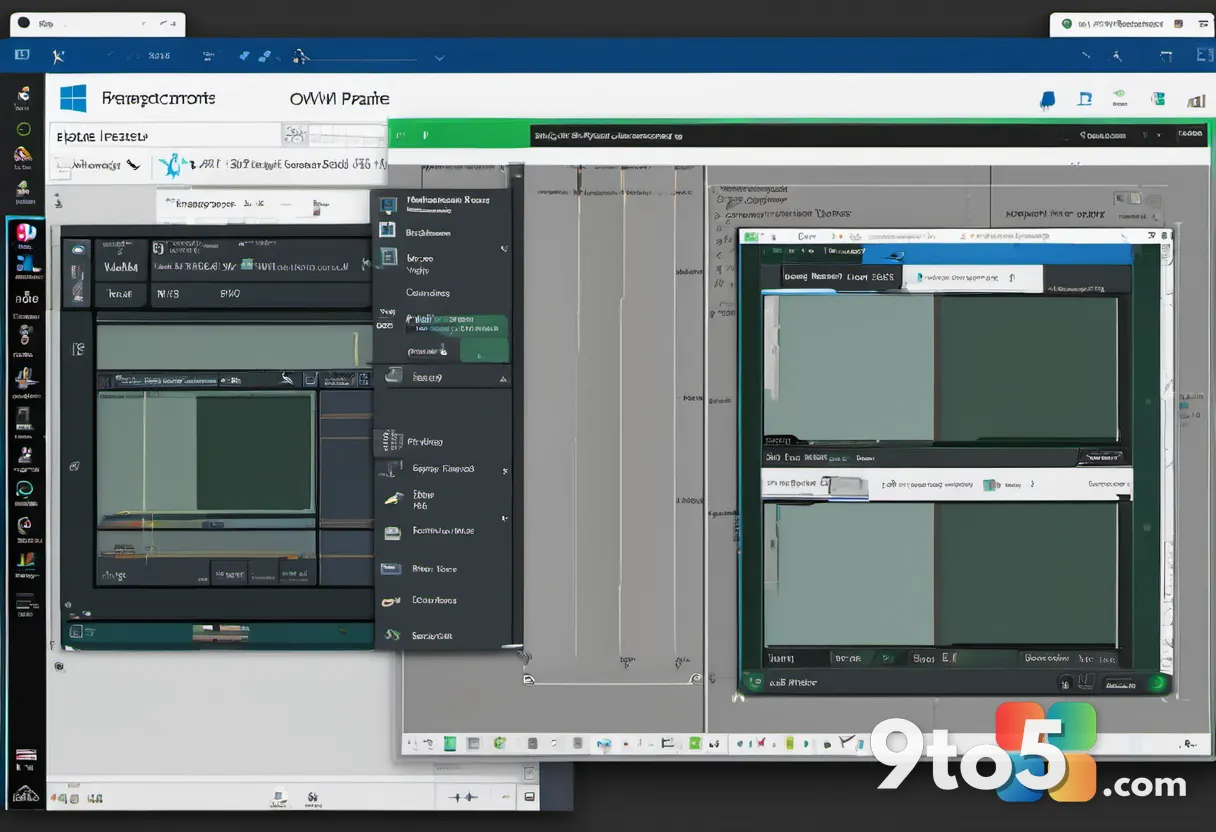Expand the chevron in the blue bar
The width and height of the screenshot is (1216, 832).
click(x=439, y=58)
